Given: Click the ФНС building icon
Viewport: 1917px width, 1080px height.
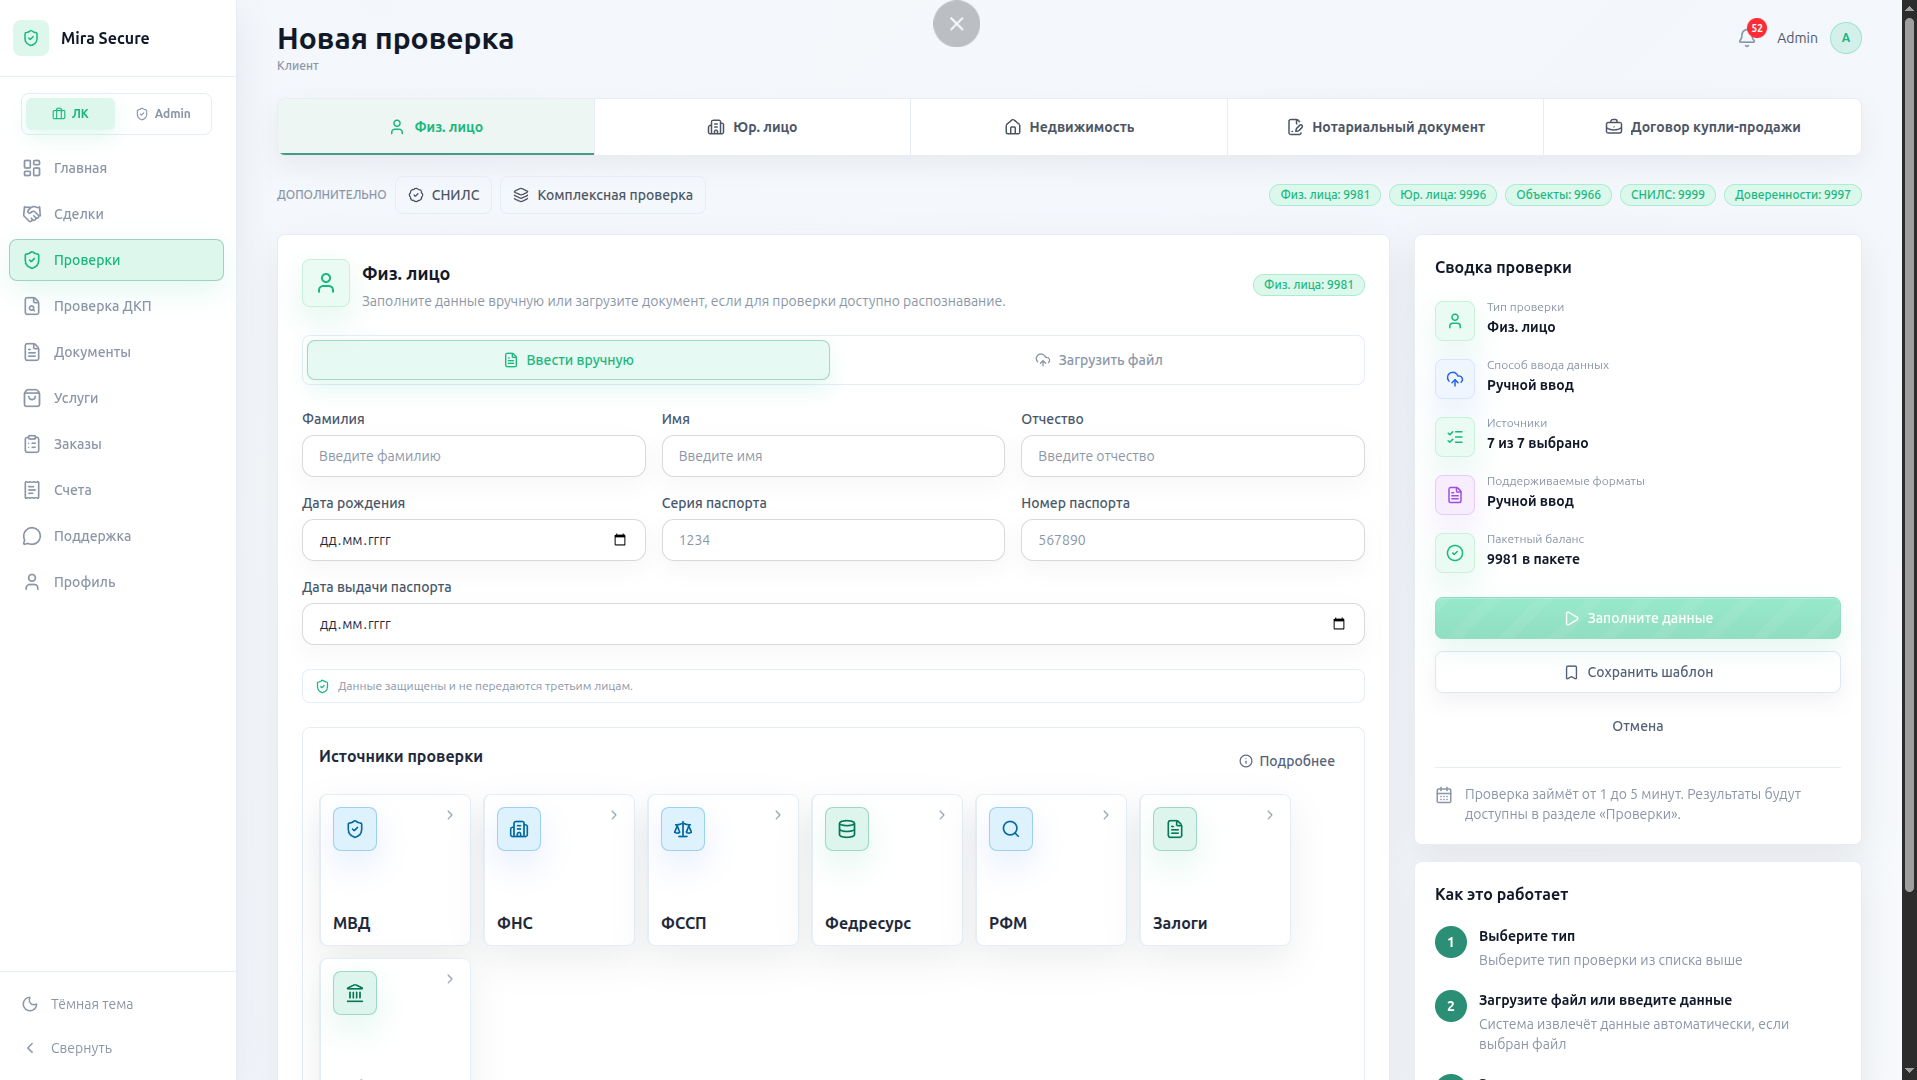Looking at the screenshot, I should (x=519, y=829).
